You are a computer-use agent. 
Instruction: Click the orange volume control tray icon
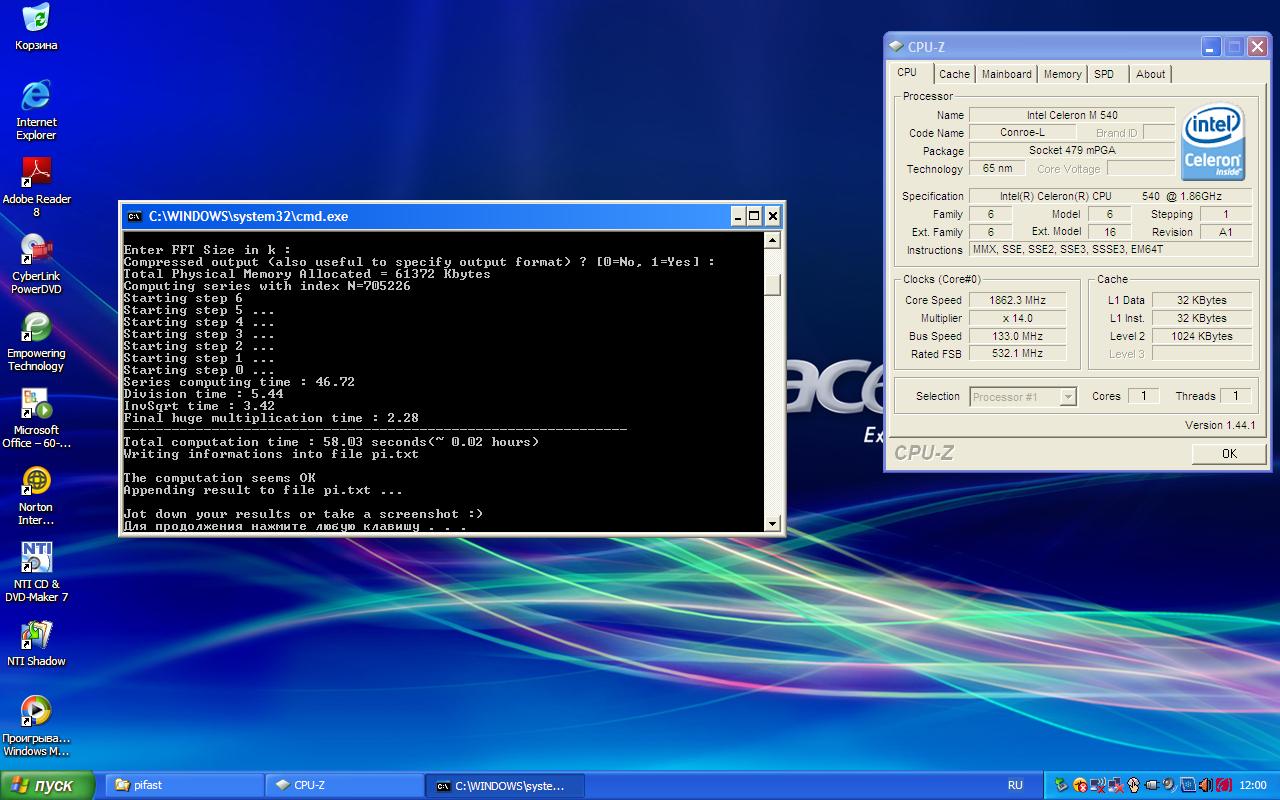[1206, 785]
